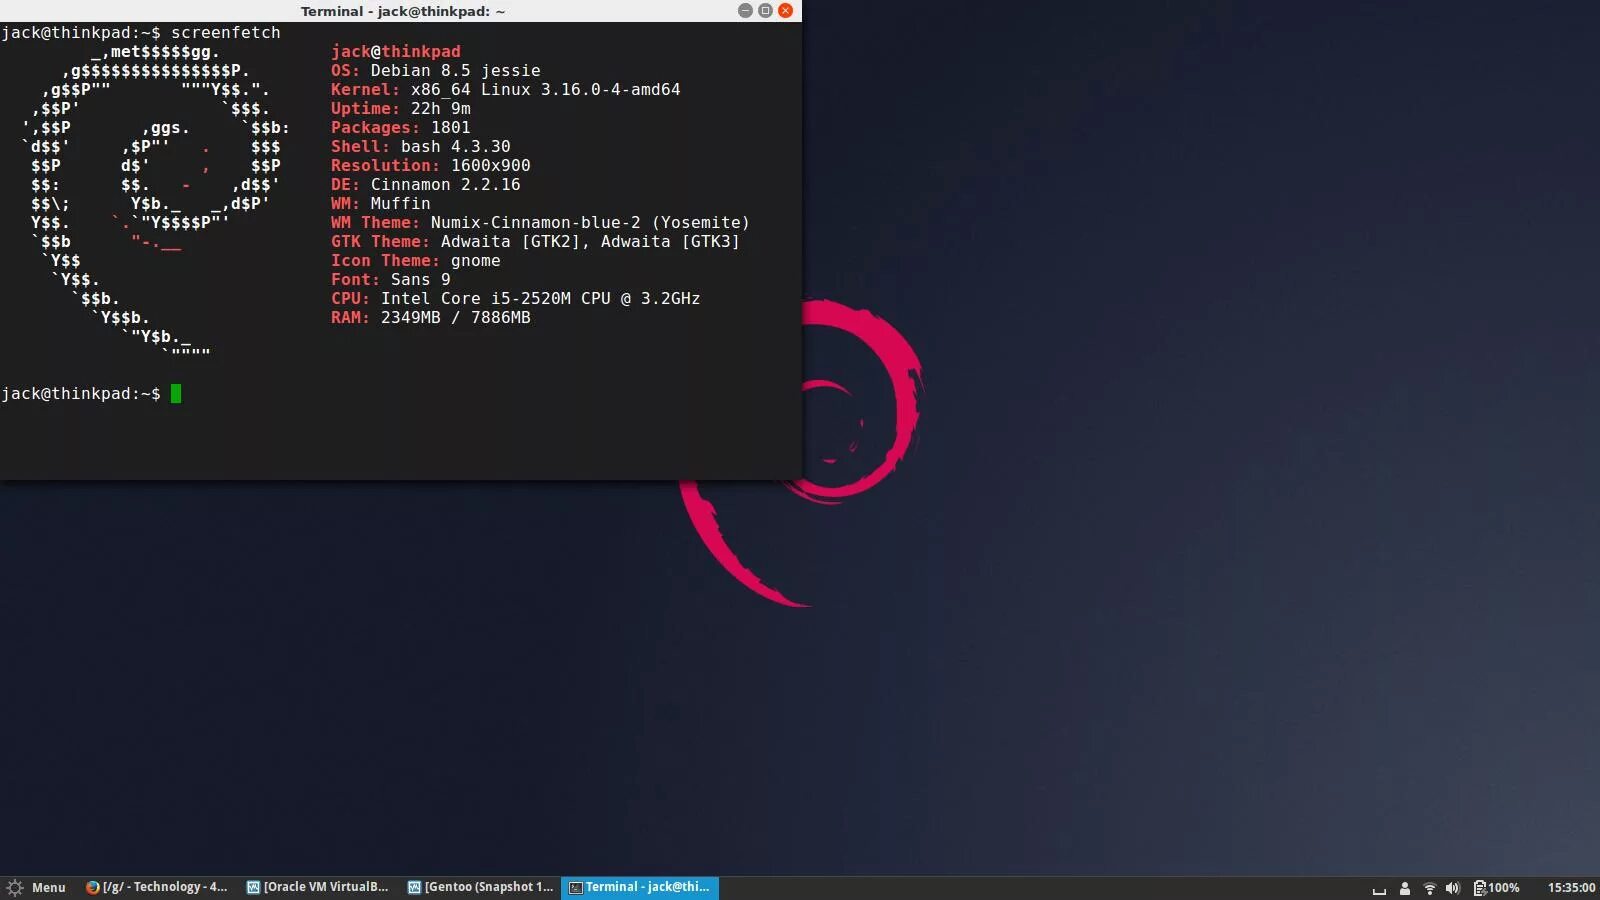Viewport: 1600px width, 900px height.
Task: Open the battery power applet icon
Action: click(x=1479, y=888)
